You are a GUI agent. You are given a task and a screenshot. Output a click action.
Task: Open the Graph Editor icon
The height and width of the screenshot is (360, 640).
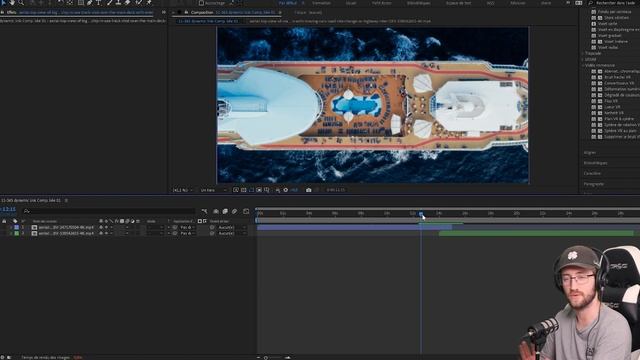coord(246,211)
